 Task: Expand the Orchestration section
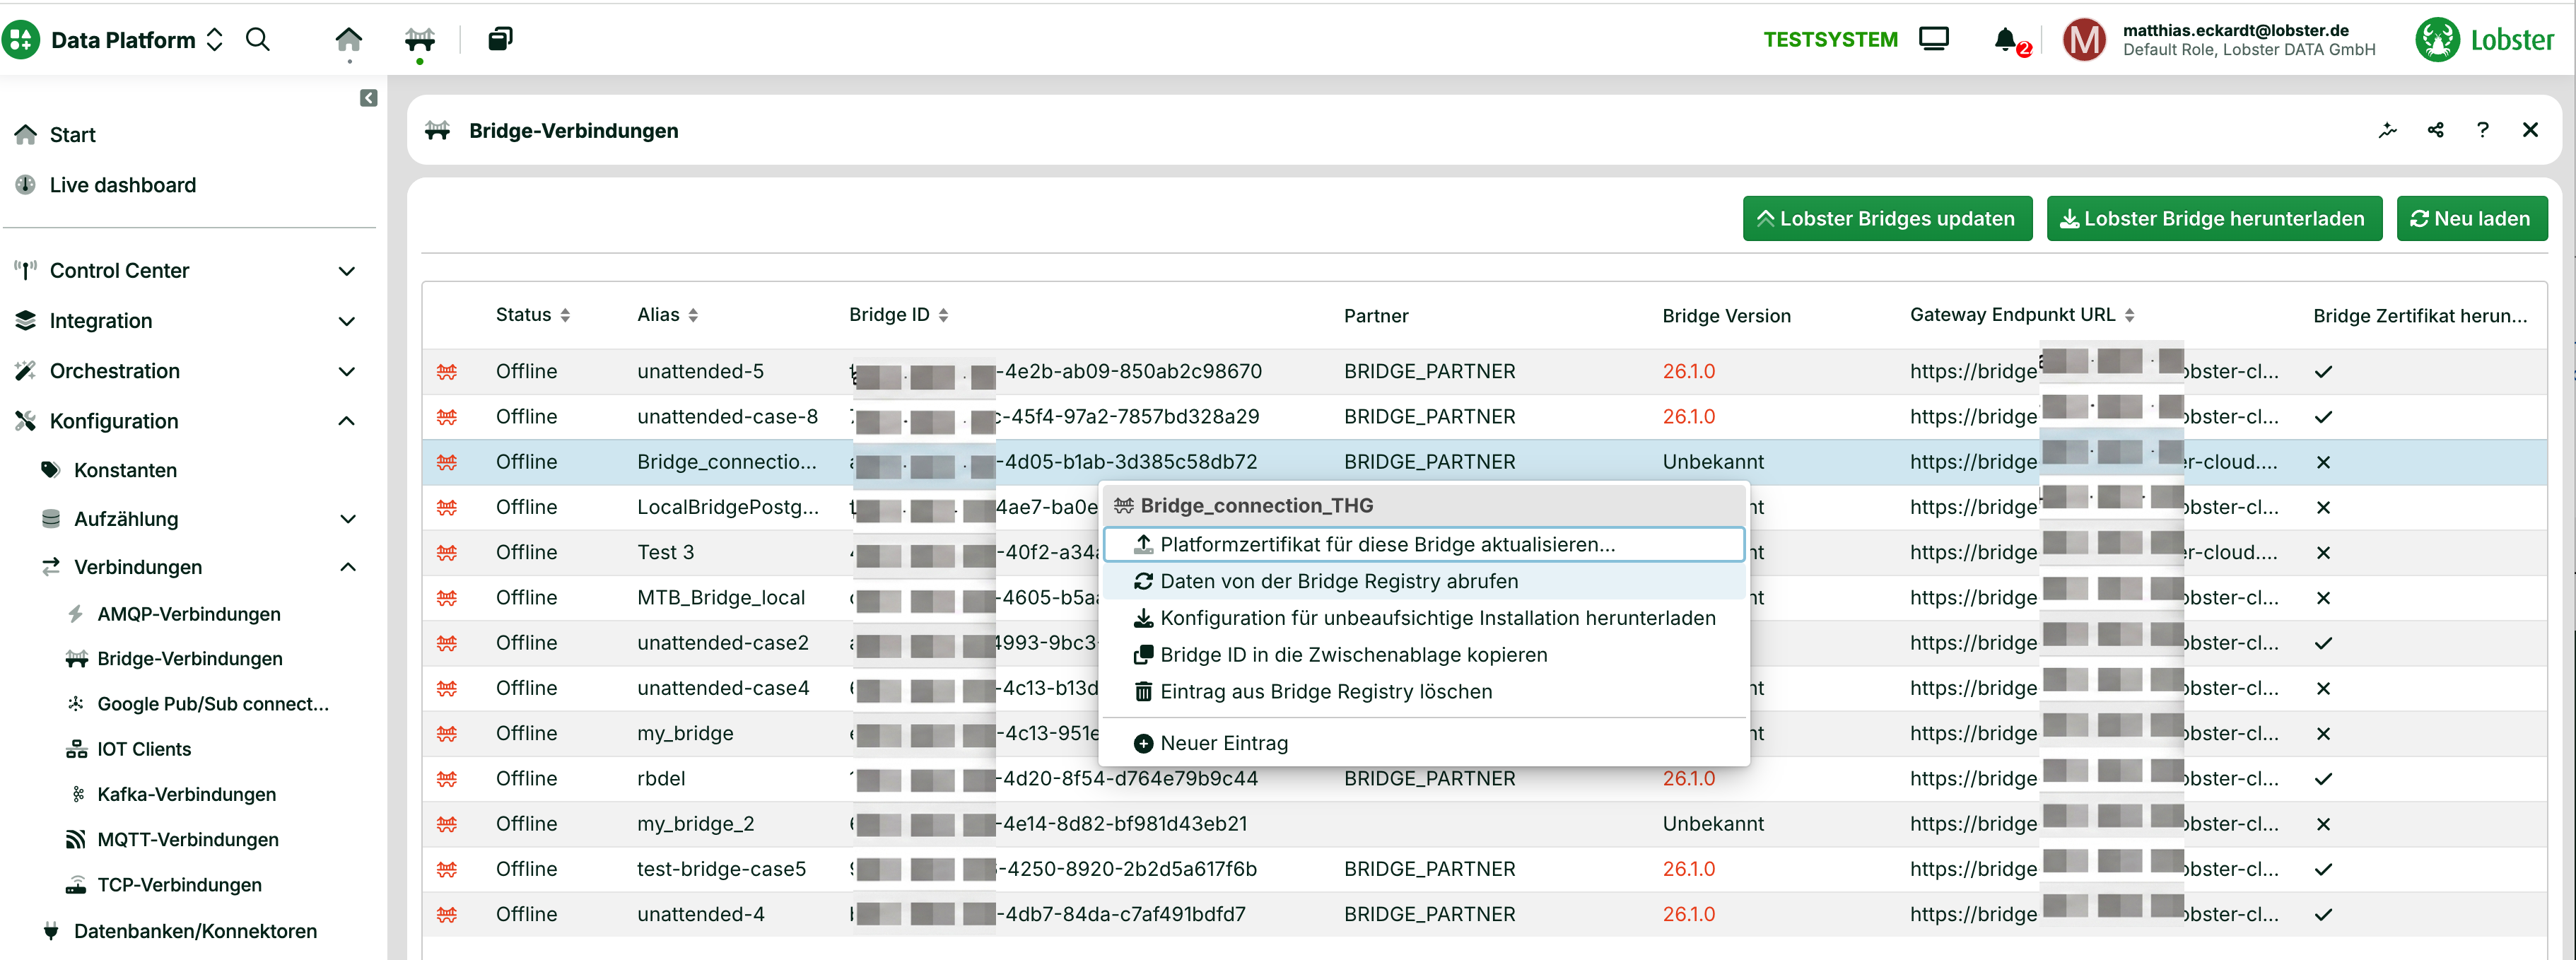pos(347,371)
